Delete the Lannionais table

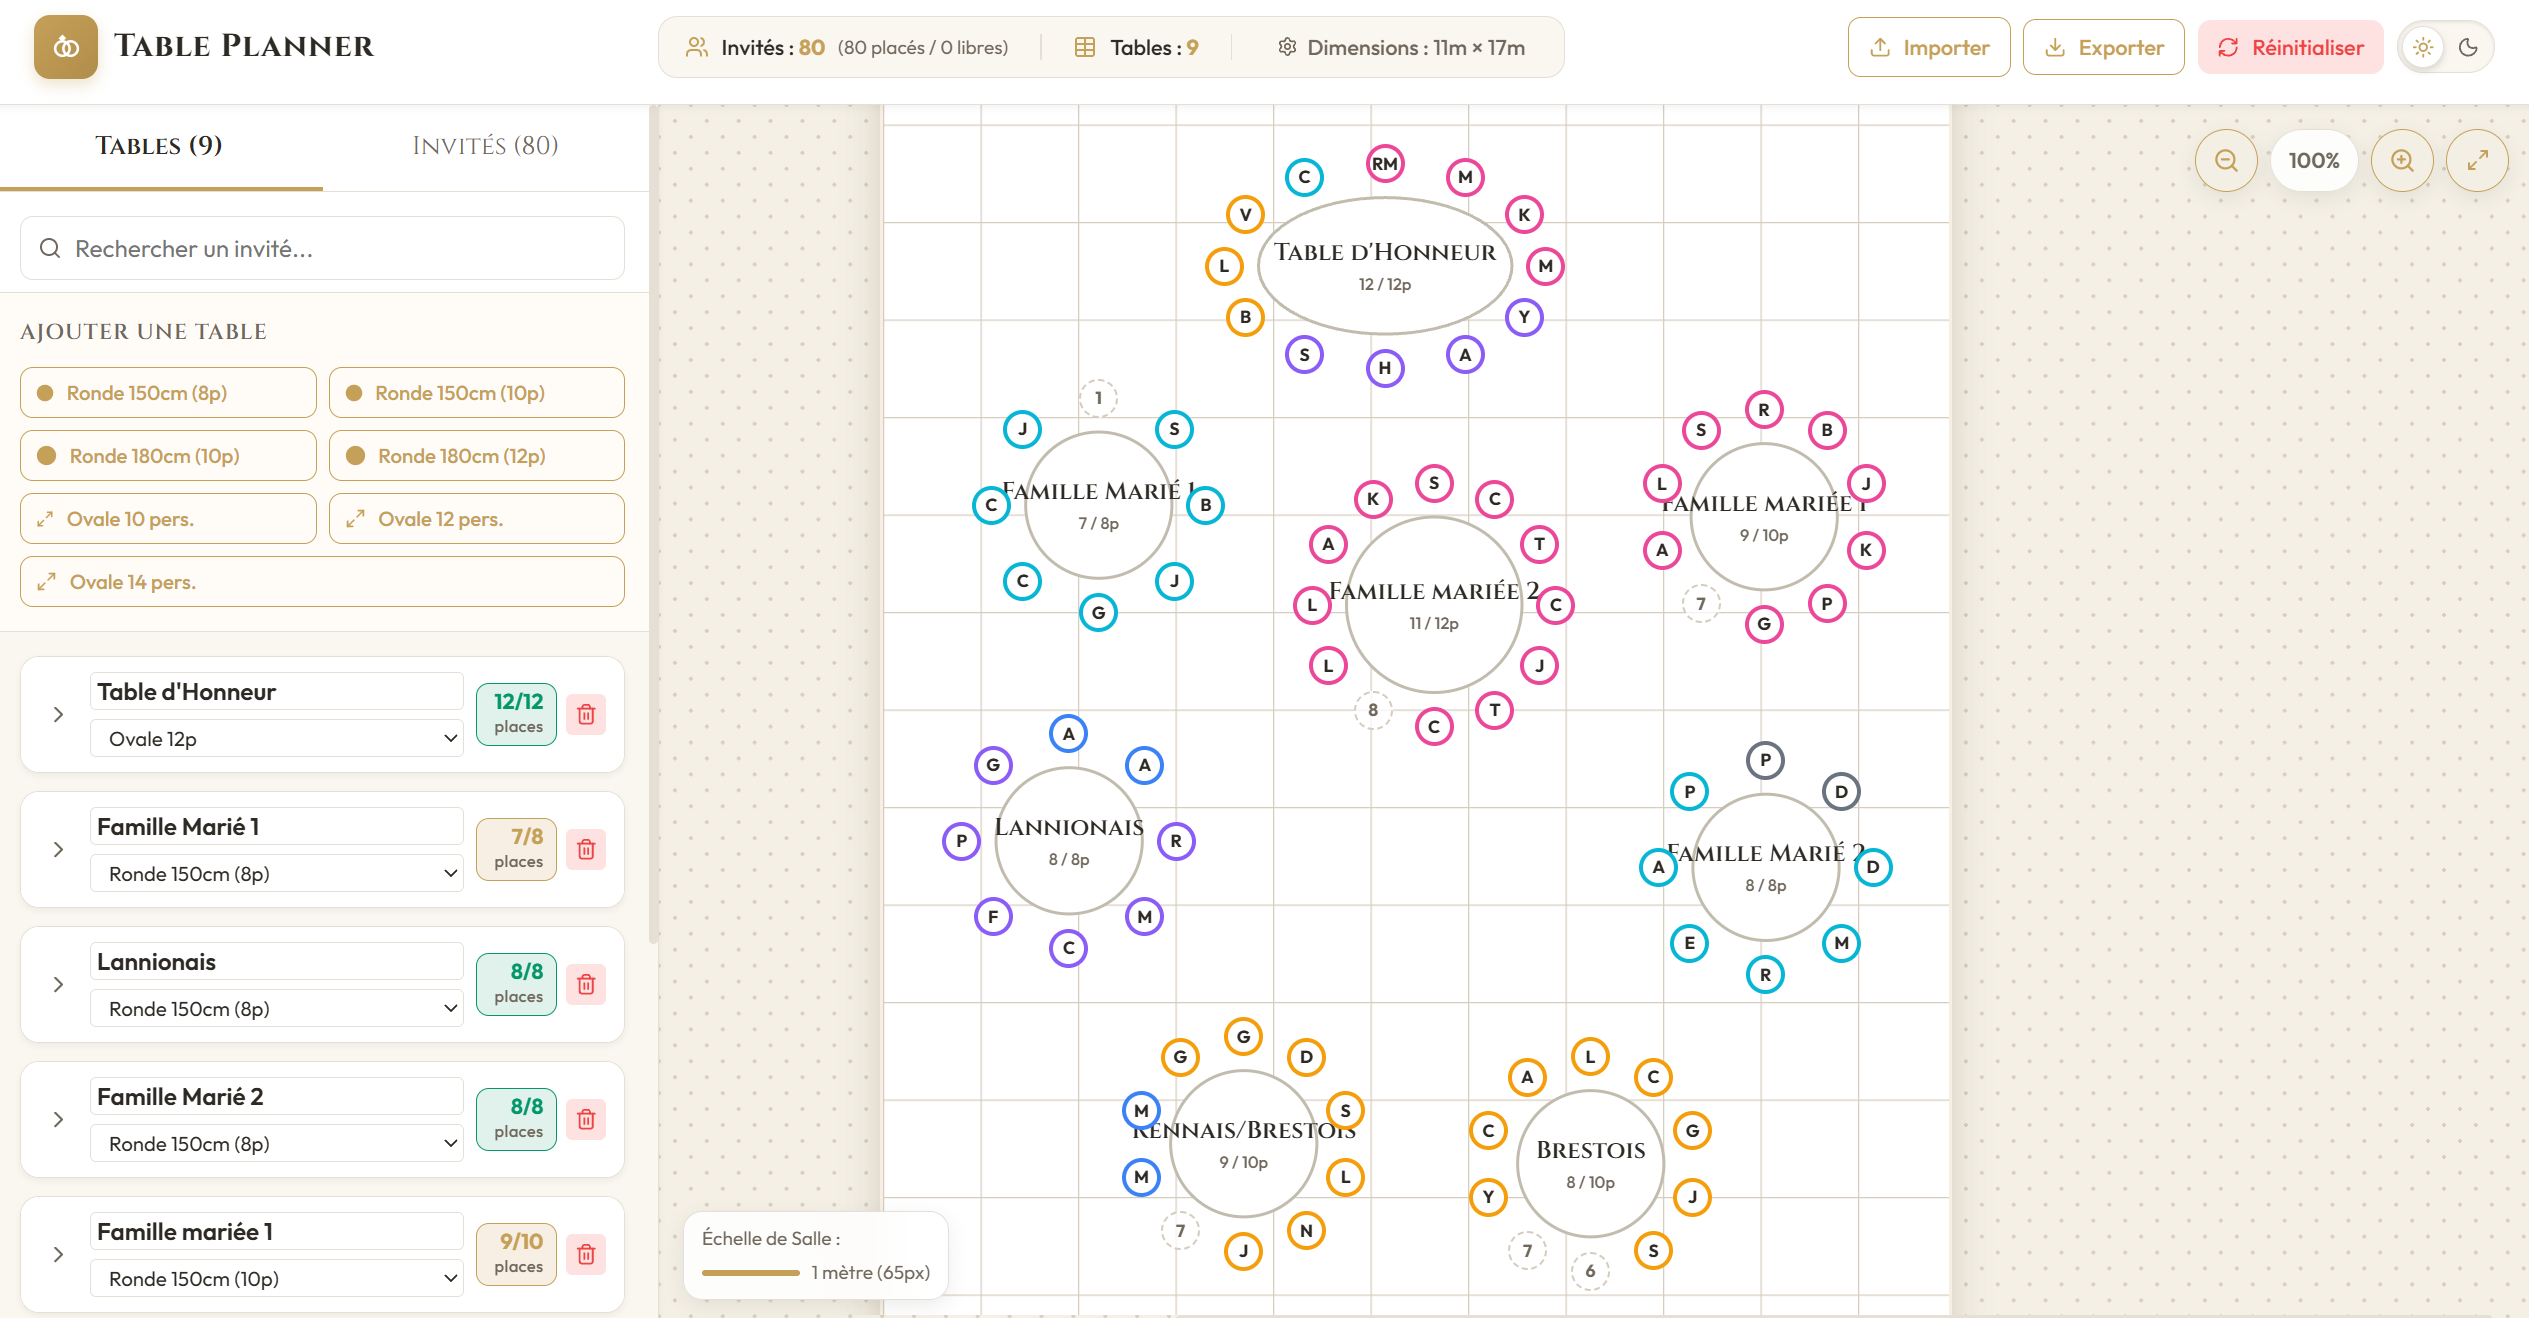[x=586, y=984]
